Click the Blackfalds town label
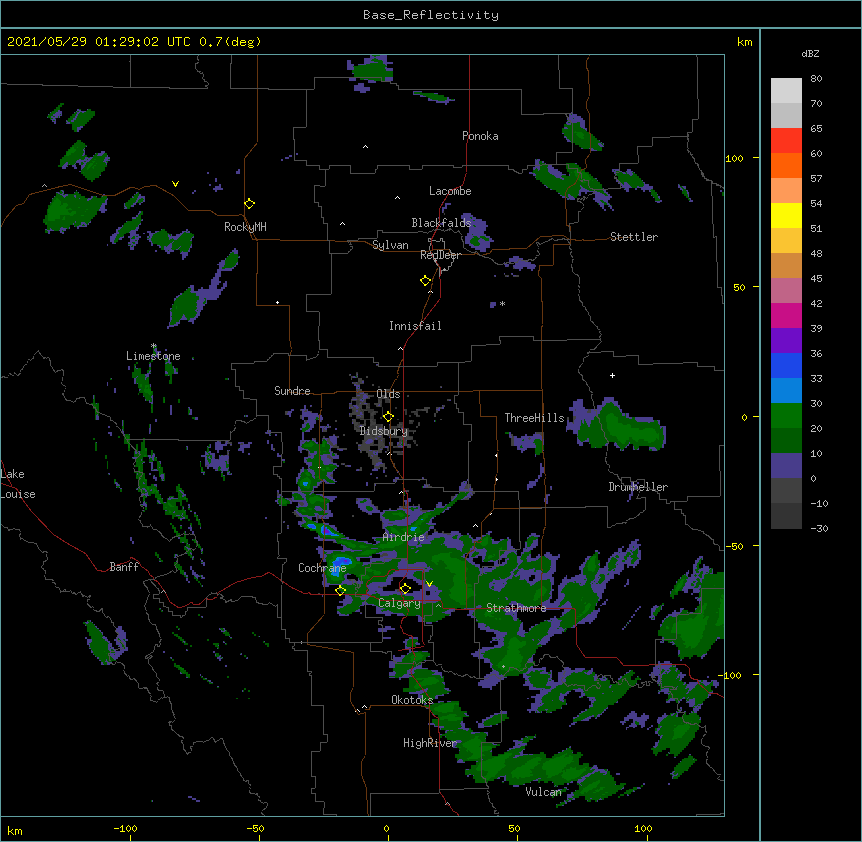Viewport: 862px width, 842px height. pos(441,223)
